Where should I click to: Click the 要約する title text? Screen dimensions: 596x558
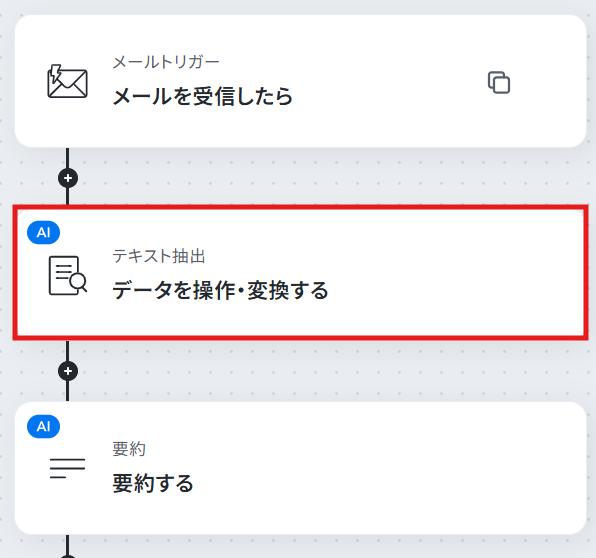(x=153, y=483)
